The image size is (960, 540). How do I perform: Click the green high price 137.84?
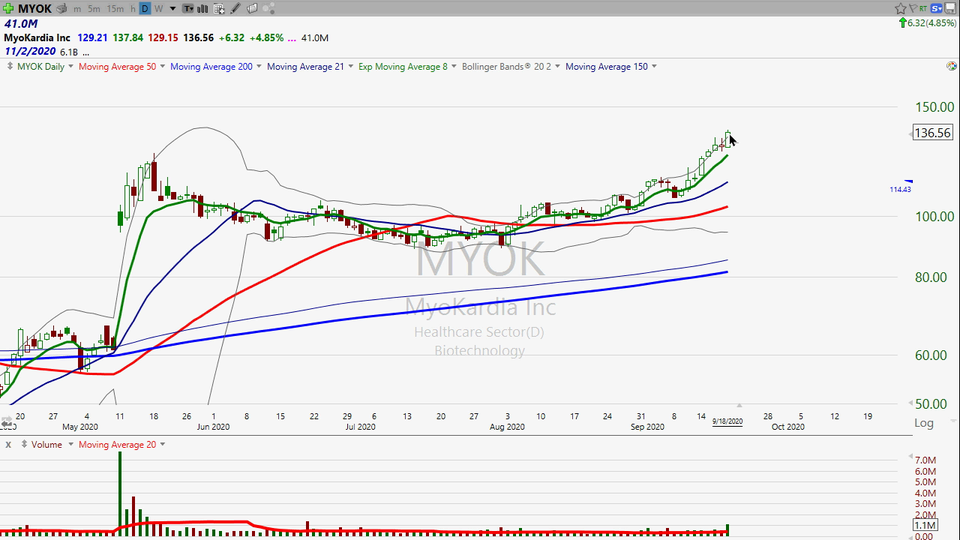[x=128, y=37]
